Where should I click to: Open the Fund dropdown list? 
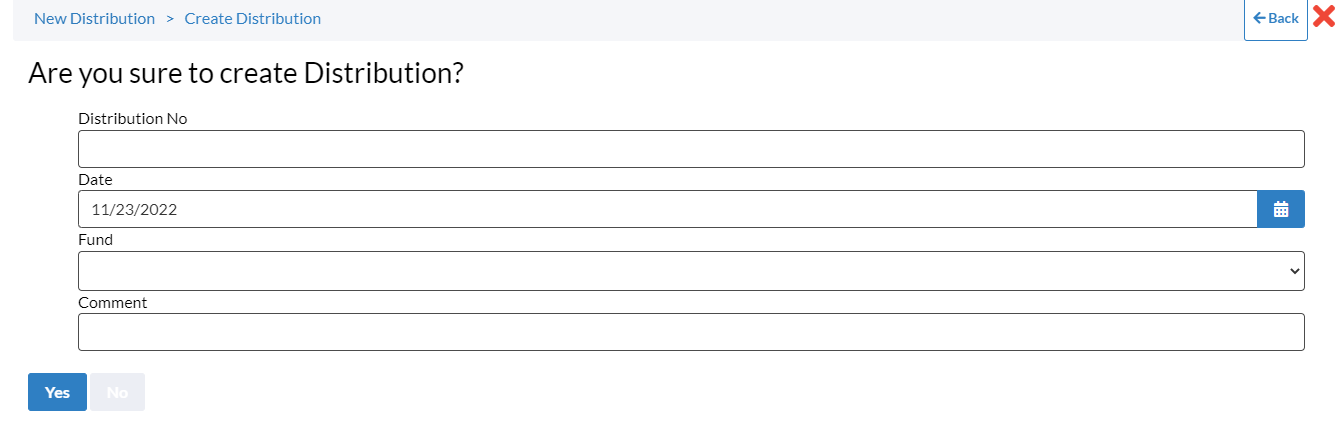(691, 271)
